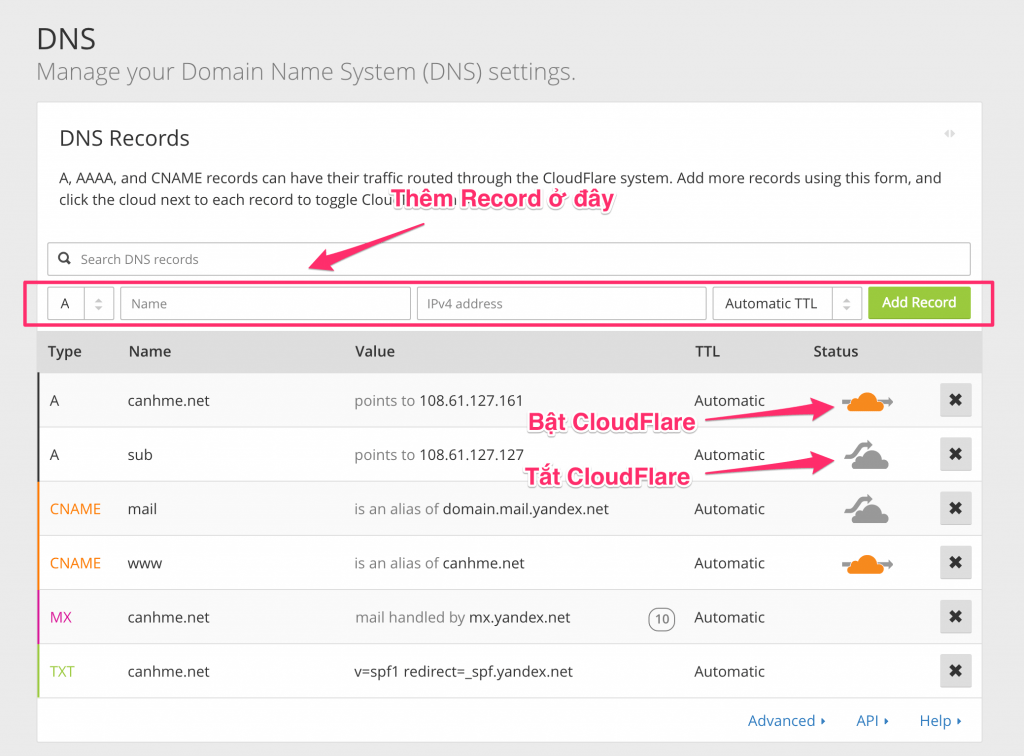Click the green Add Record button
Viewport: 1024px width, 756px height.
[x=919, y=303]
